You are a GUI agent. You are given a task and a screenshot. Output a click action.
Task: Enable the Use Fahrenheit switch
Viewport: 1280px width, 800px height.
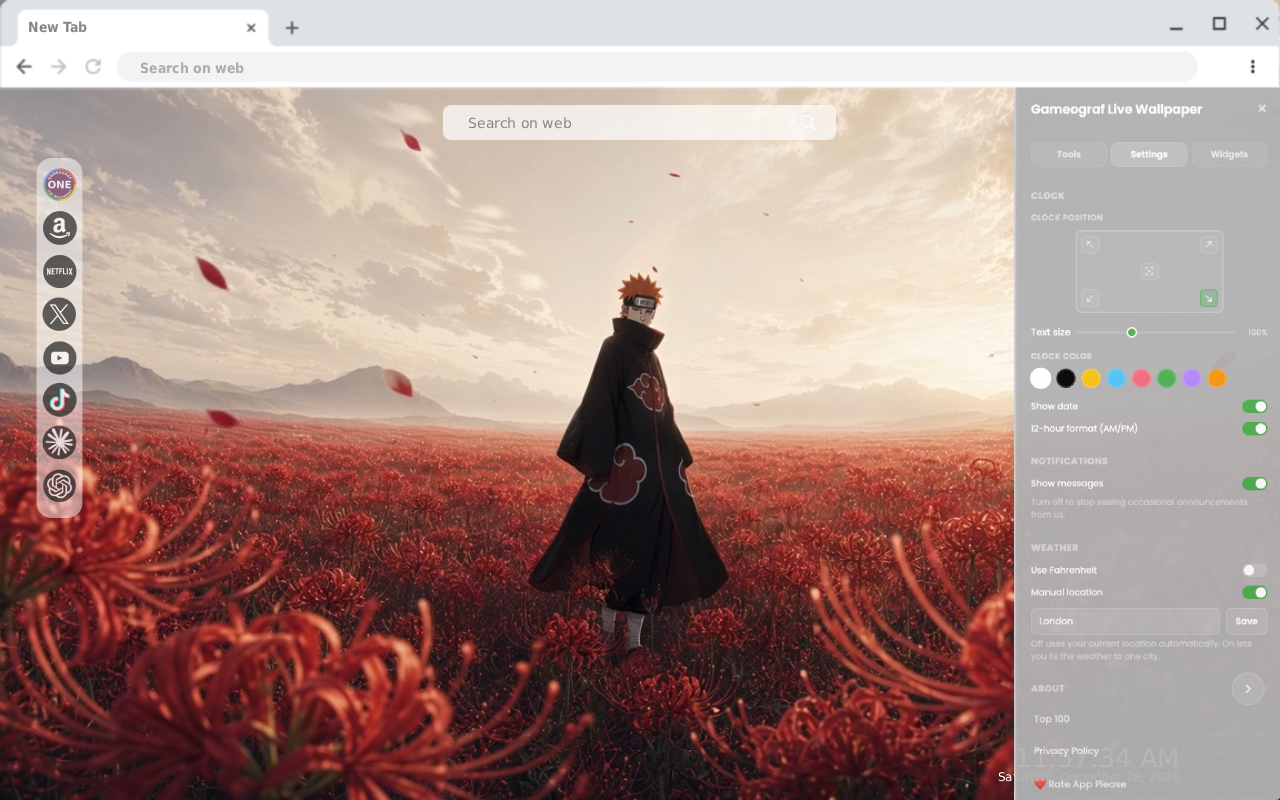point(1255,570)
